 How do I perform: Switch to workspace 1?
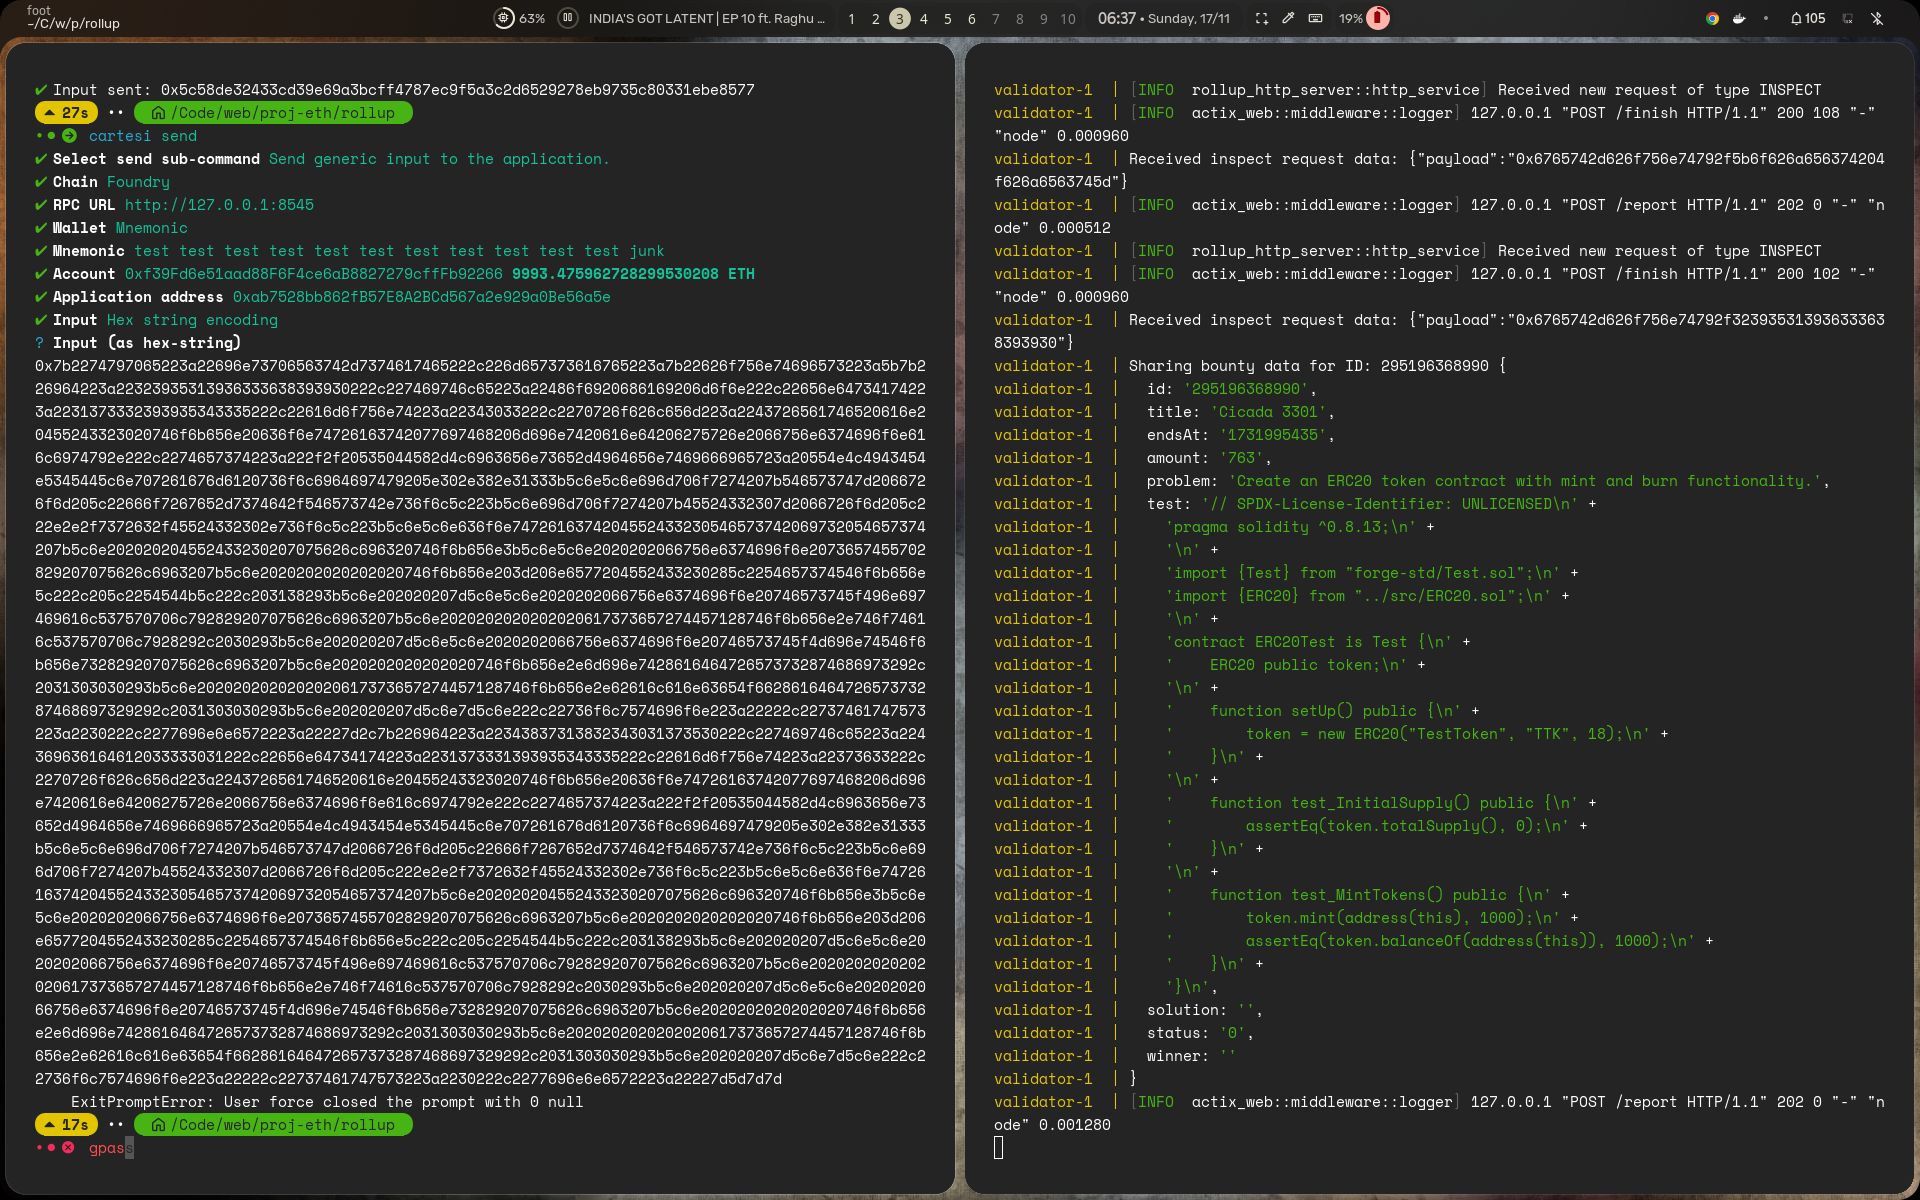click(851, 18)
